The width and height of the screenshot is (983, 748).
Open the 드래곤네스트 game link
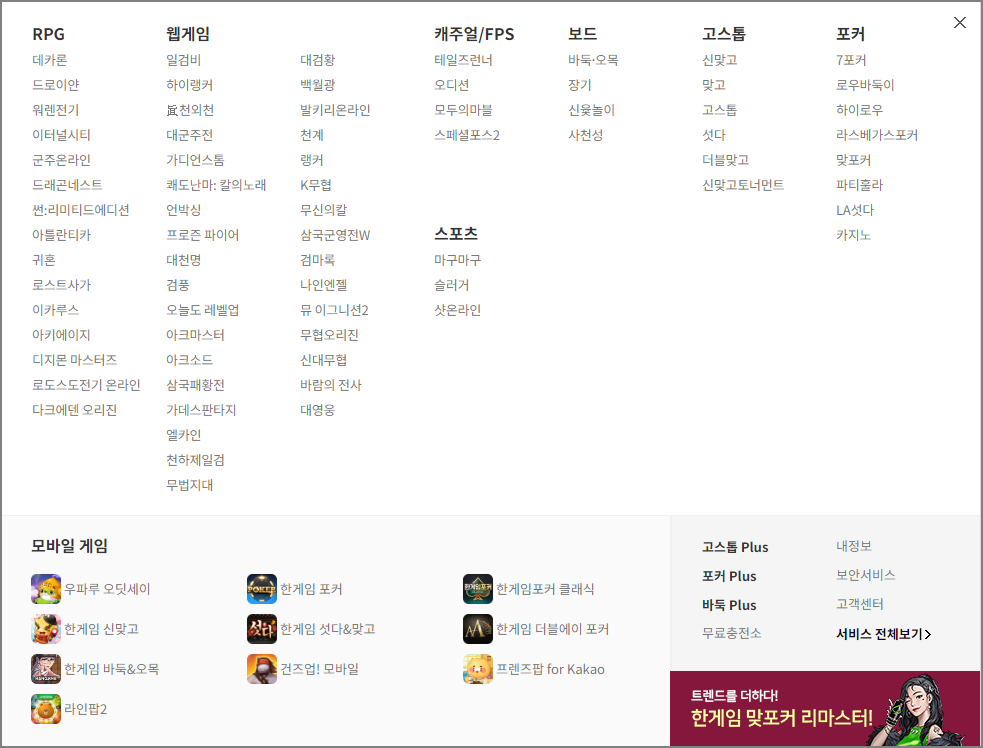[67, 185]
